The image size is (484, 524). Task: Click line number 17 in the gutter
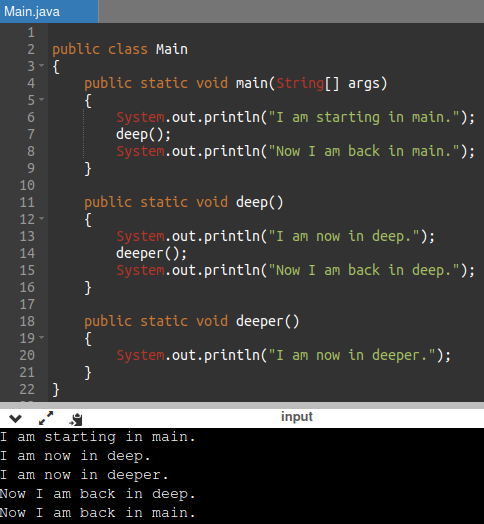tap(27, 304)
